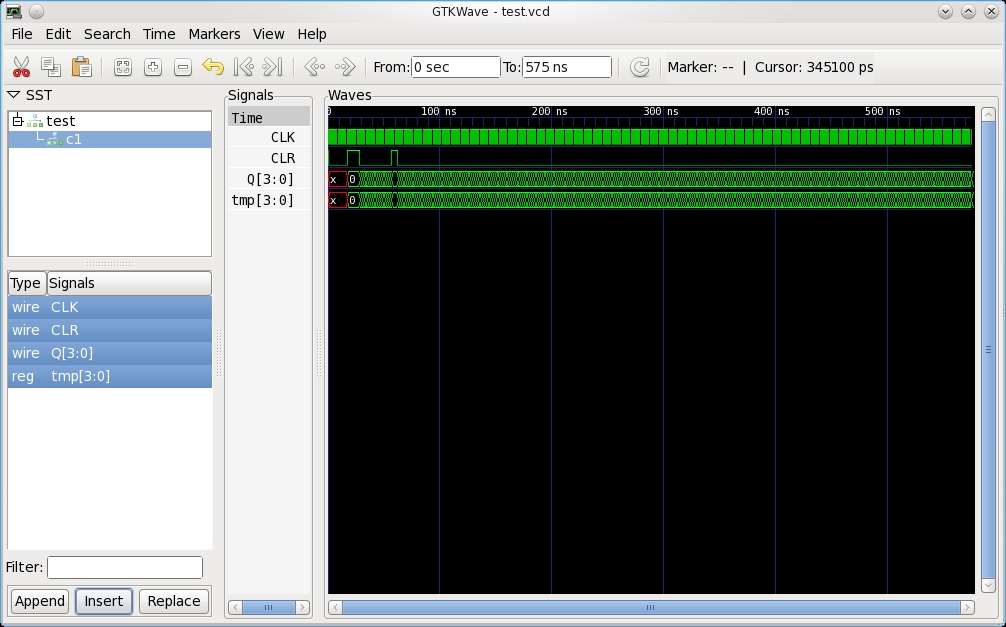Viewport: 1006px width, 627px height.
Task: Click waves horizontal scrollbar thumb
Action: point(651,607)
